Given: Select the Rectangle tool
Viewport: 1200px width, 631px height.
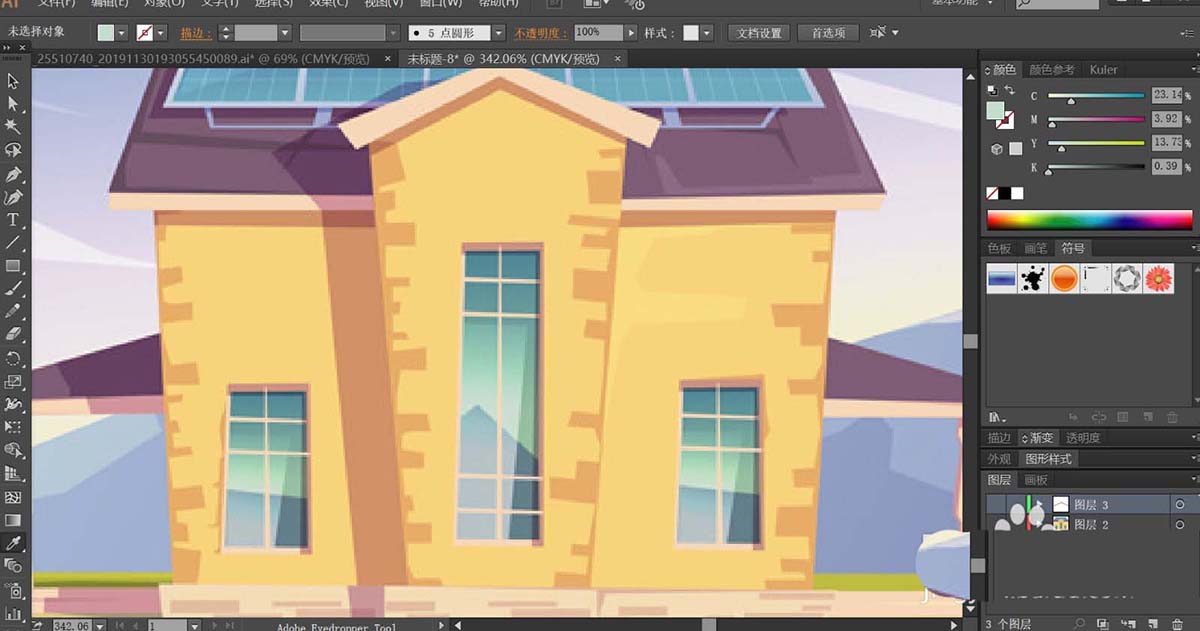Looking at the screenshot, I should tap(13, 266).
